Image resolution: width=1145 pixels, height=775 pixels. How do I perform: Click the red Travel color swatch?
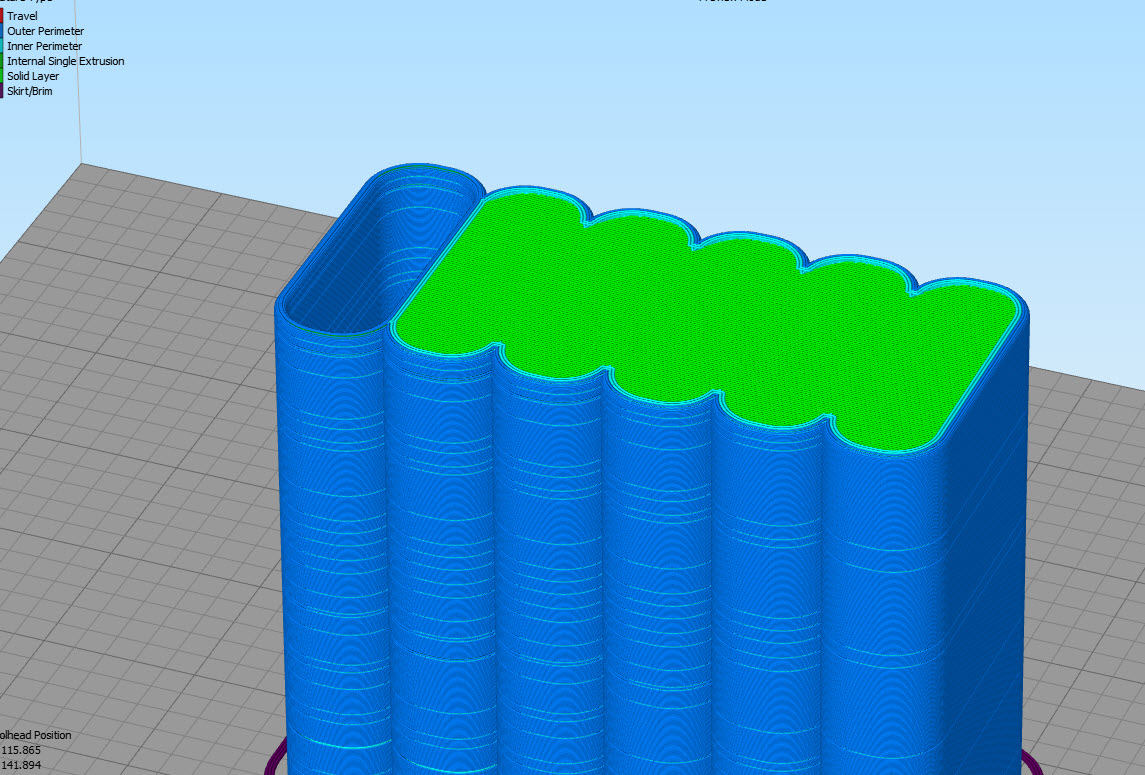click(1, 16)
